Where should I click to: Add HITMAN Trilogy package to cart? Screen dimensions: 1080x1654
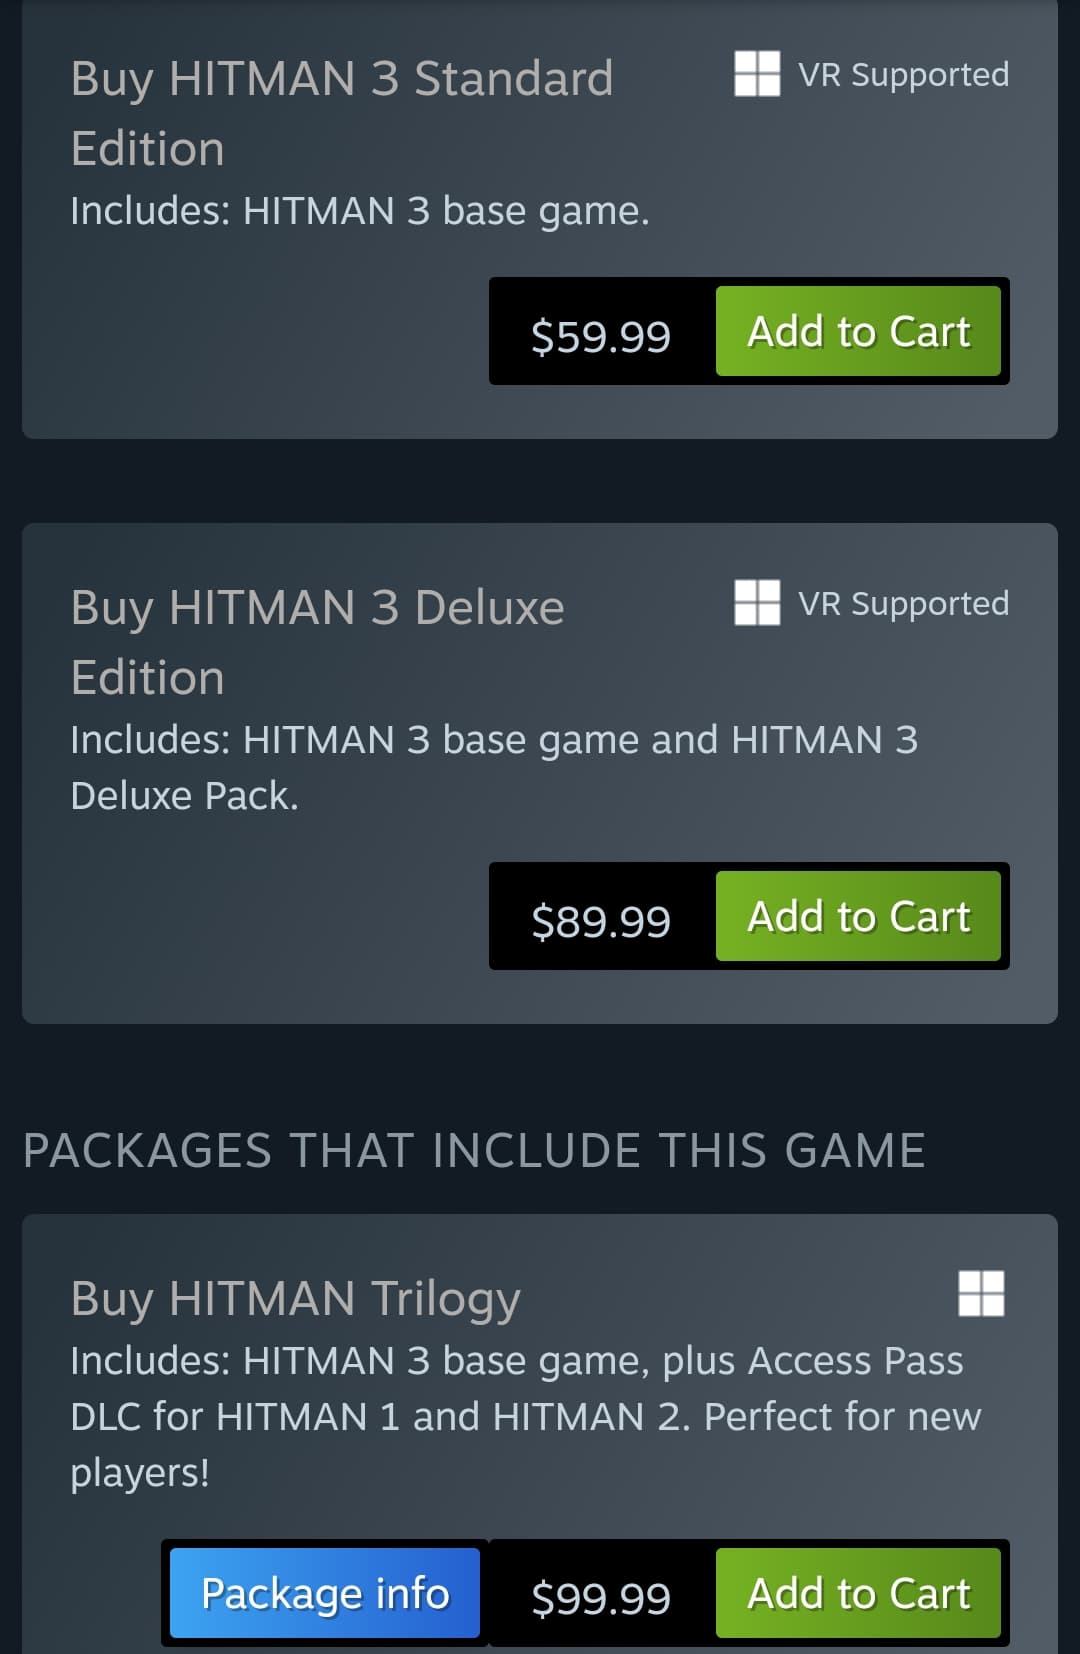point(858,1593)
